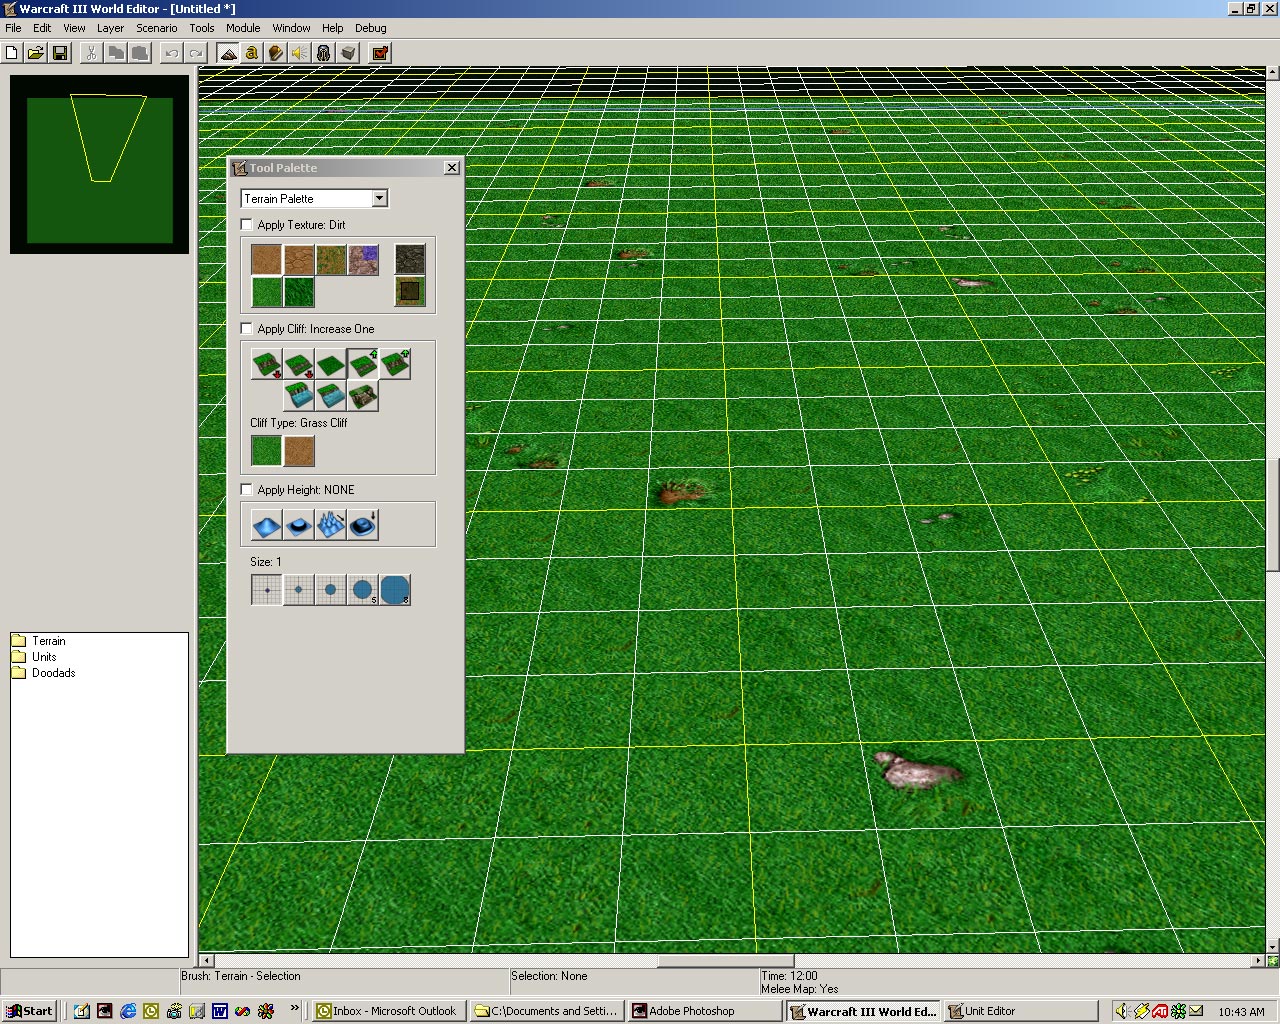Select the Noise height tool
Image resolution: width=1280 pixels, height=1024 pixels.
tap(331, 525)
